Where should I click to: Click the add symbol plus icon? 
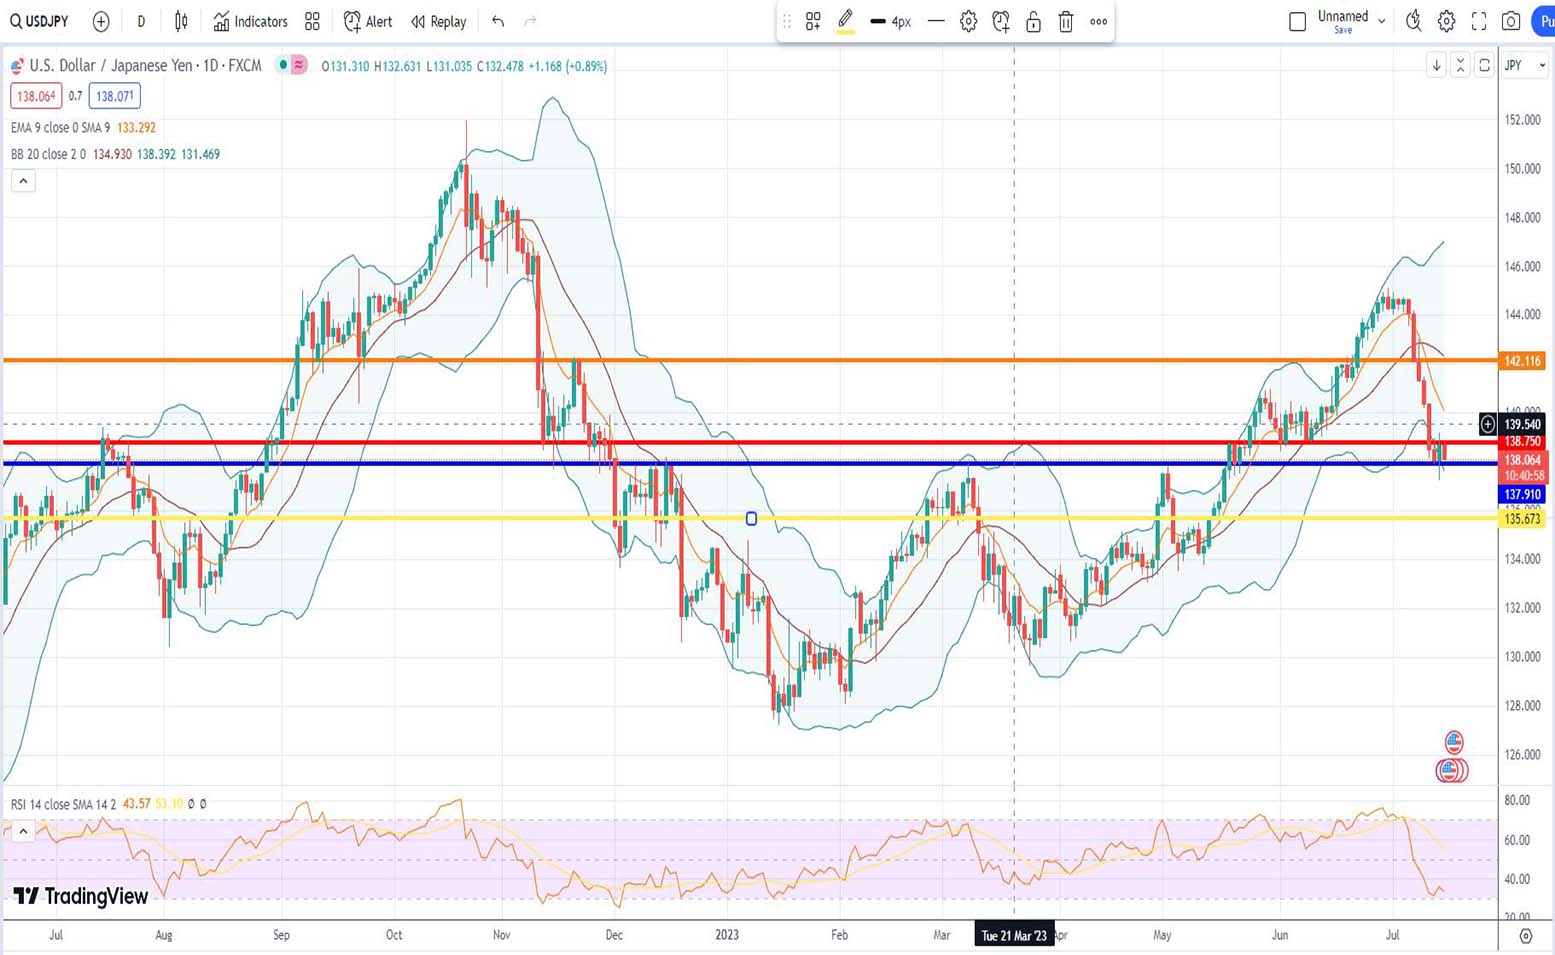[101, 21]
